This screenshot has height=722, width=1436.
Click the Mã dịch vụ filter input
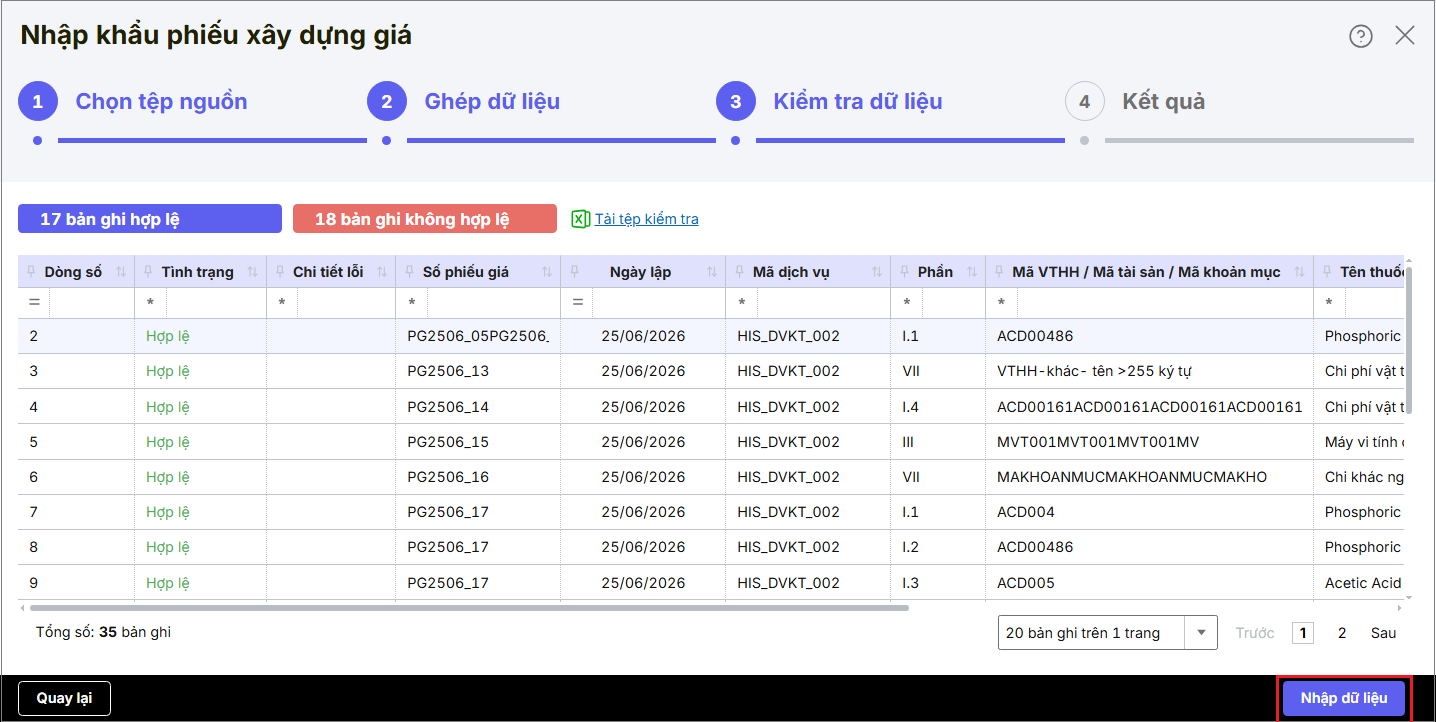coord(823,302)
